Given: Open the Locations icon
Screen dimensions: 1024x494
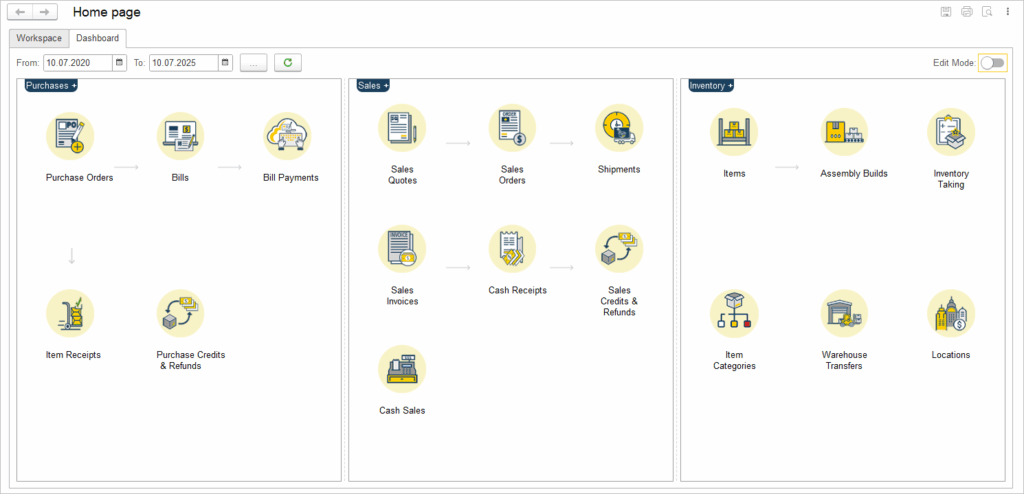Looking at the screenshot, I should pyautogui.click(x=951, y=314).
